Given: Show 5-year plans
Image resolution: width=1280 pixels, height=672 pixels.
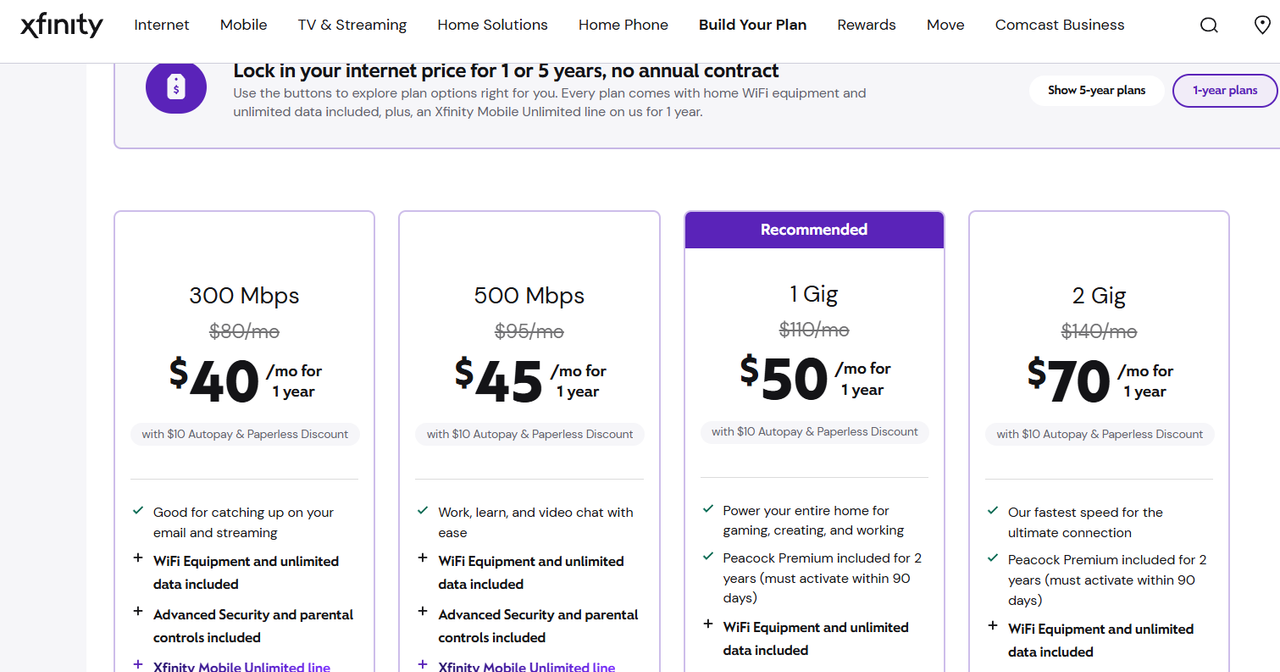Looking at the screenshot, I should (1096, 90).
